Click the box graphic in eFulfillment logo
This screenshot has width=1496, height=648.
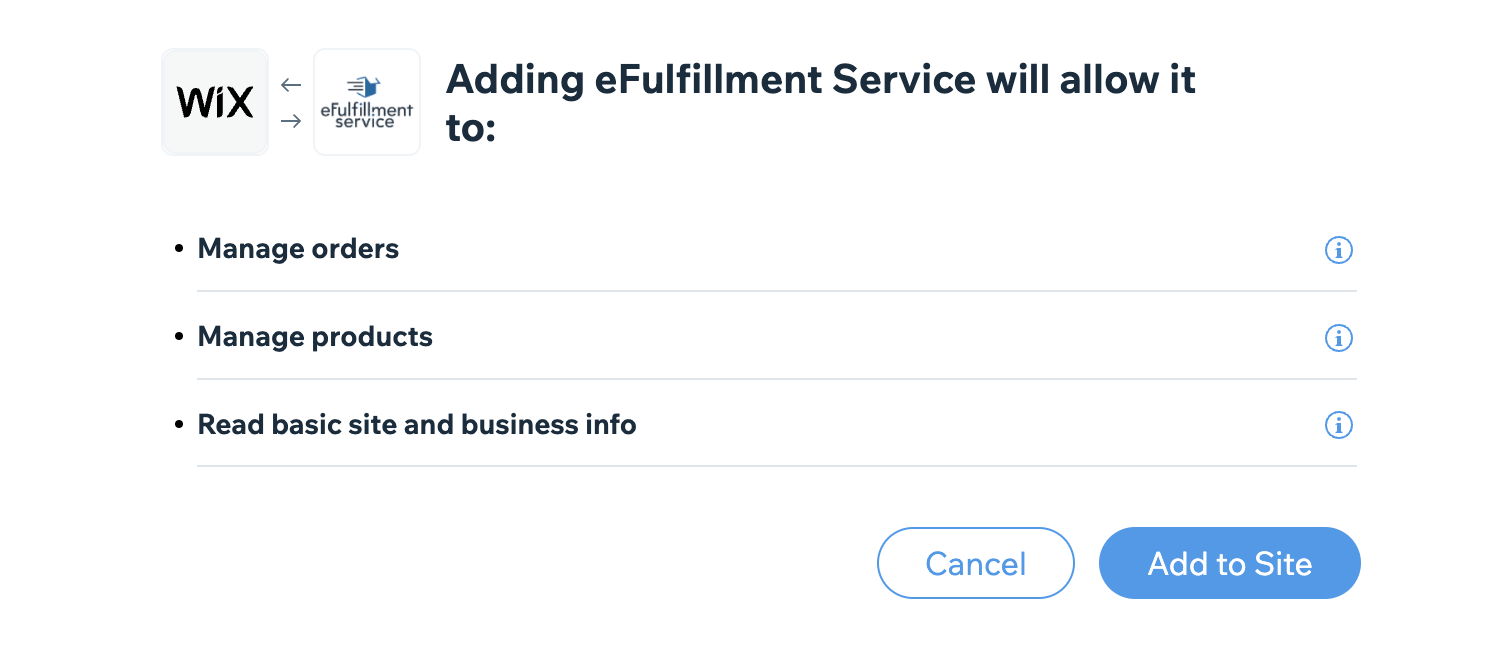366,88
